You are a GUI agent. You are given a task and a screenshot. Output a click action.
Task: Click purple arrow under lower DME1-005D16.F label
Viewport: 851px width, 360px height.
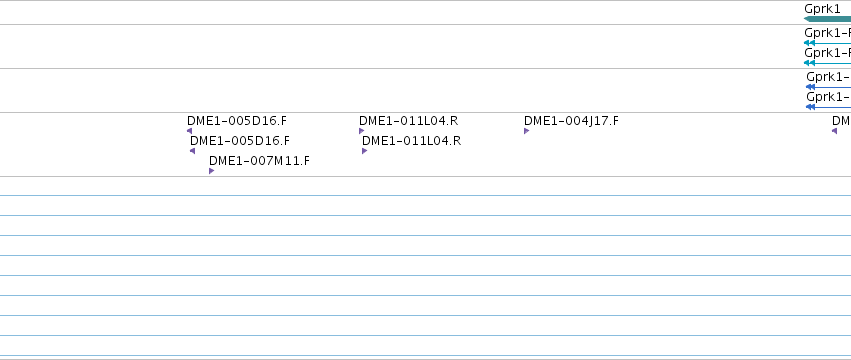point(192,151)
